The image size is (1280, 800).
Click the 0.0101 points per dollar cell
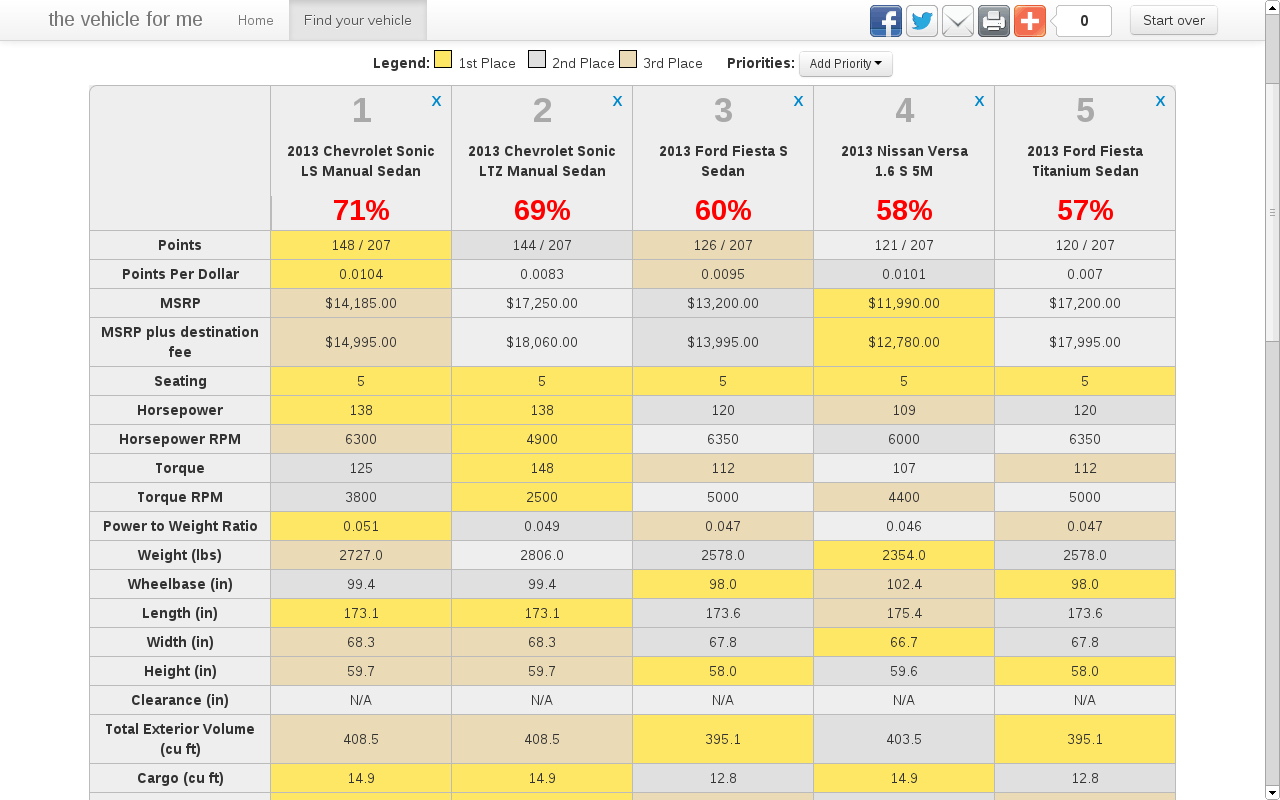coord(904,274)
